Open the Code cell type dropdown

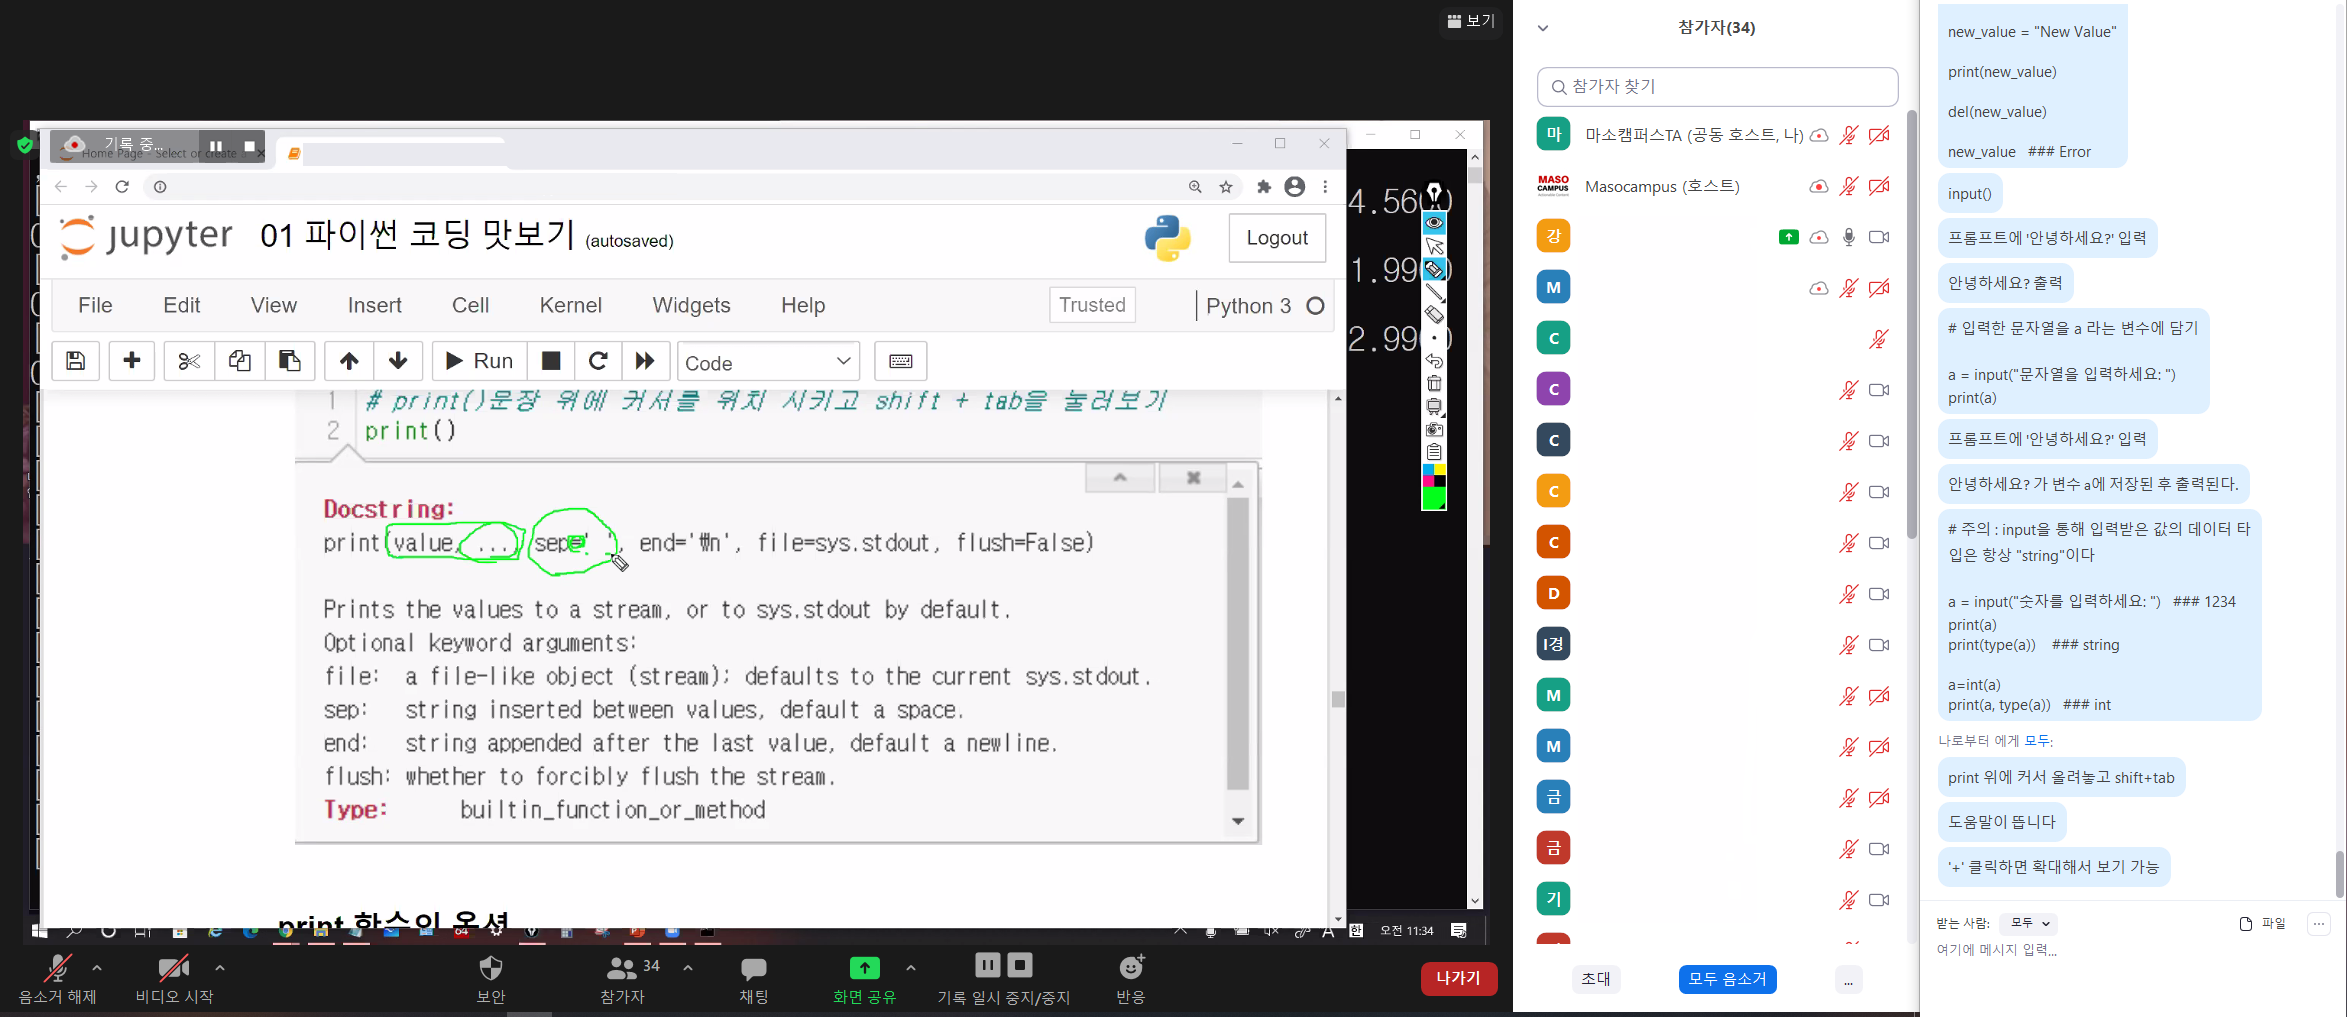[767, 362]
